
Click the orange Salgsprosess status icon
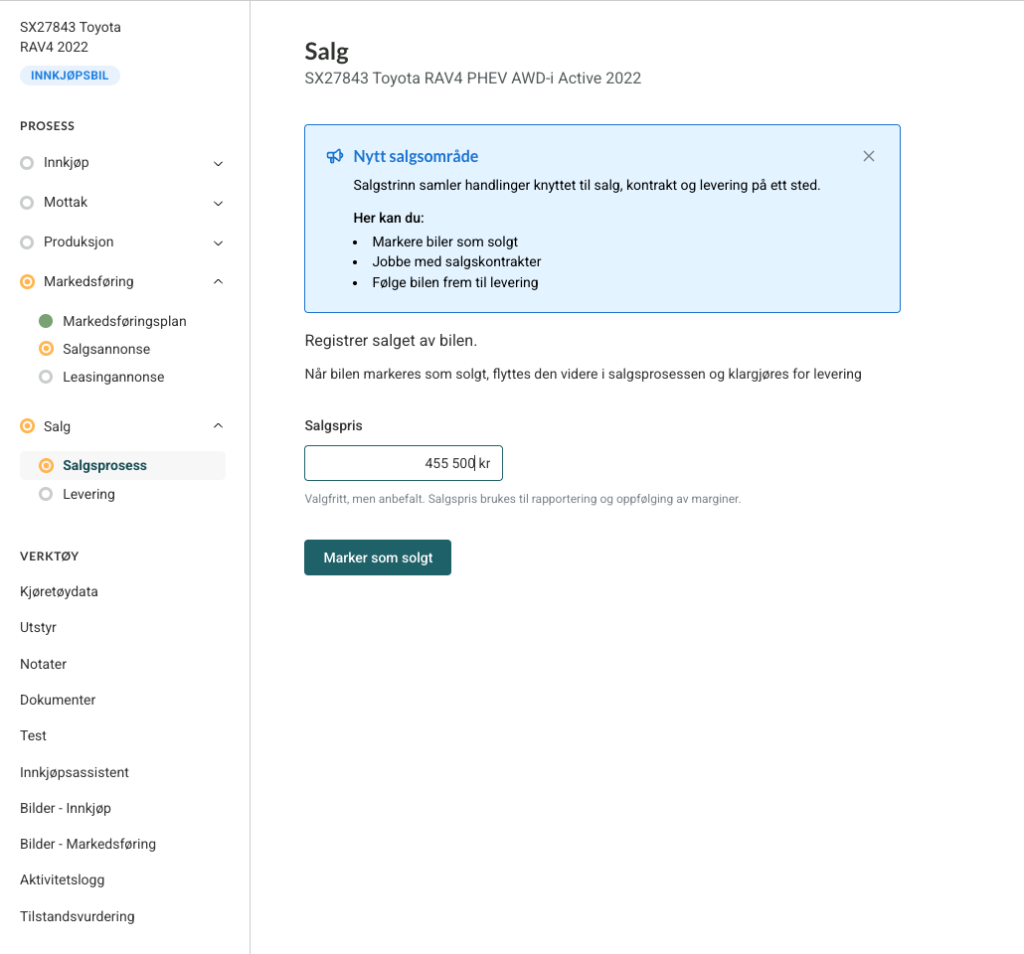pos(45,466)
